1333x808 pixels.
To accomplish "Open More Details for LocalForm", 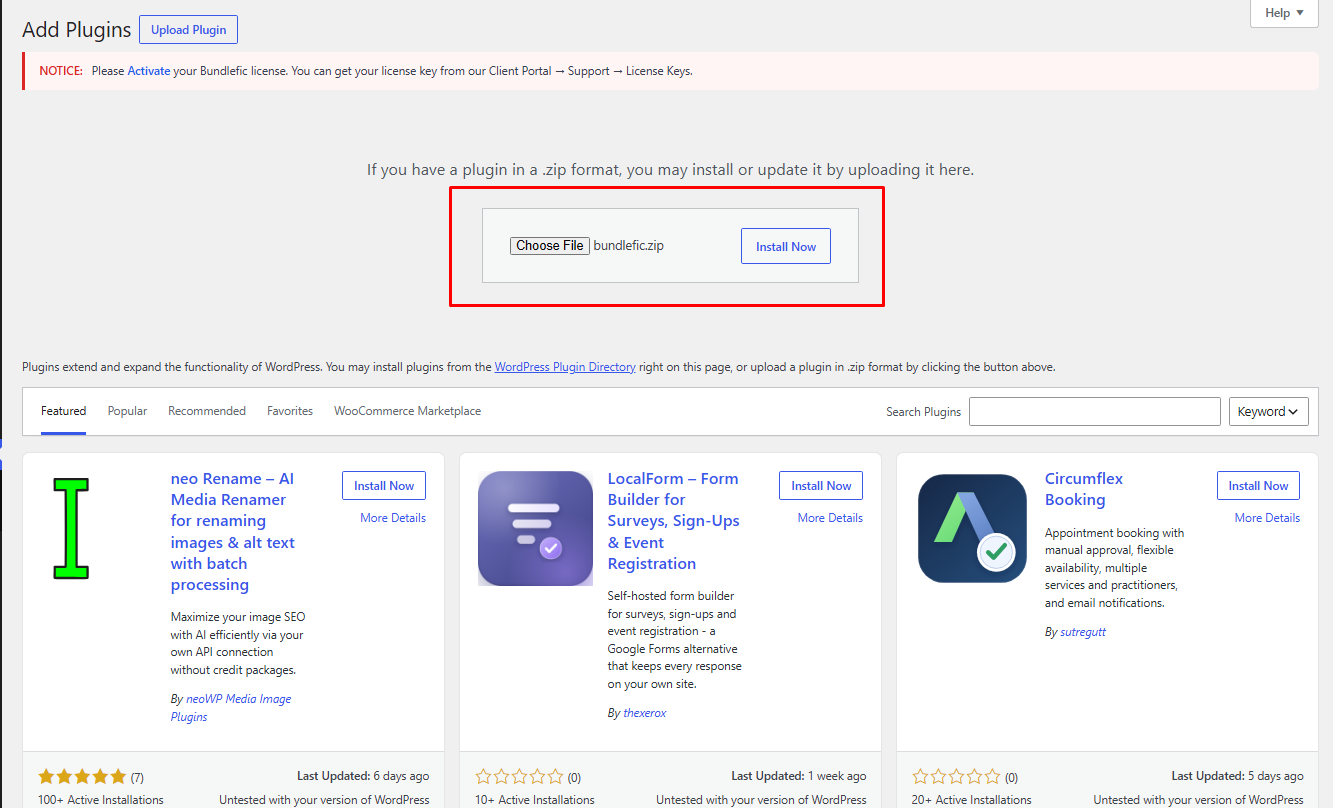I will (830, 518).
